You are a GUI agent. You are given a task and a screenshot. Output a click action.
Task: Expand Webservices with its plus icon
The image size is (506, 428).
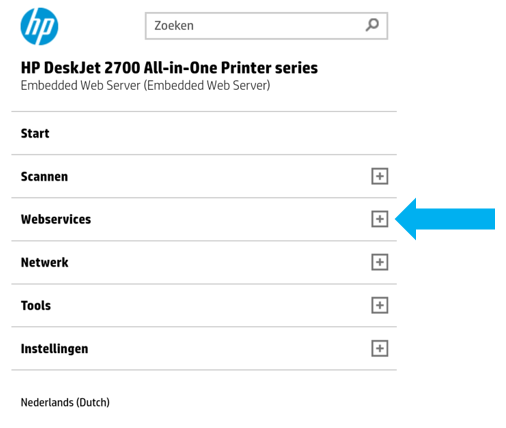coord(380,219)
